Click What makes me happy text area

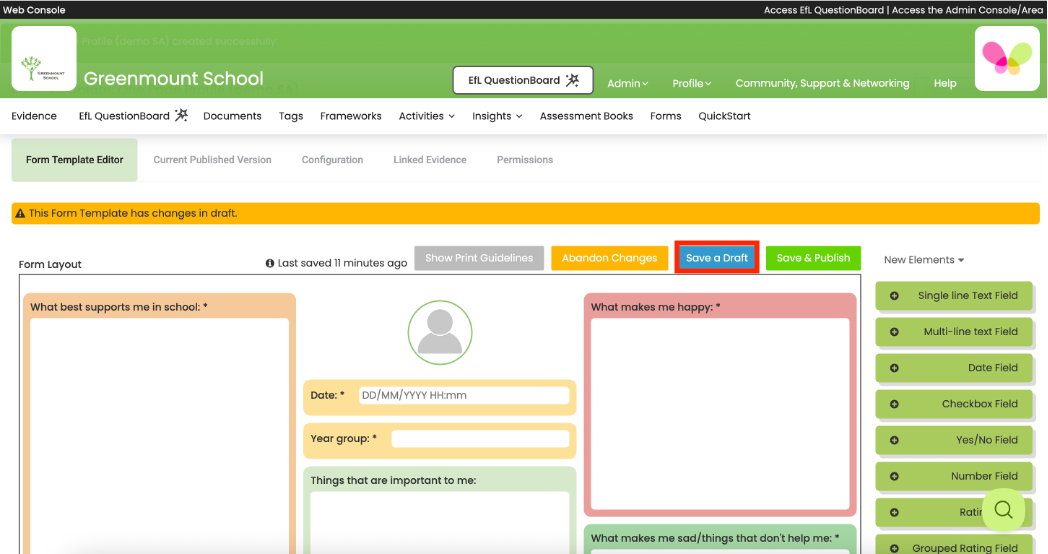coord(720,414)
